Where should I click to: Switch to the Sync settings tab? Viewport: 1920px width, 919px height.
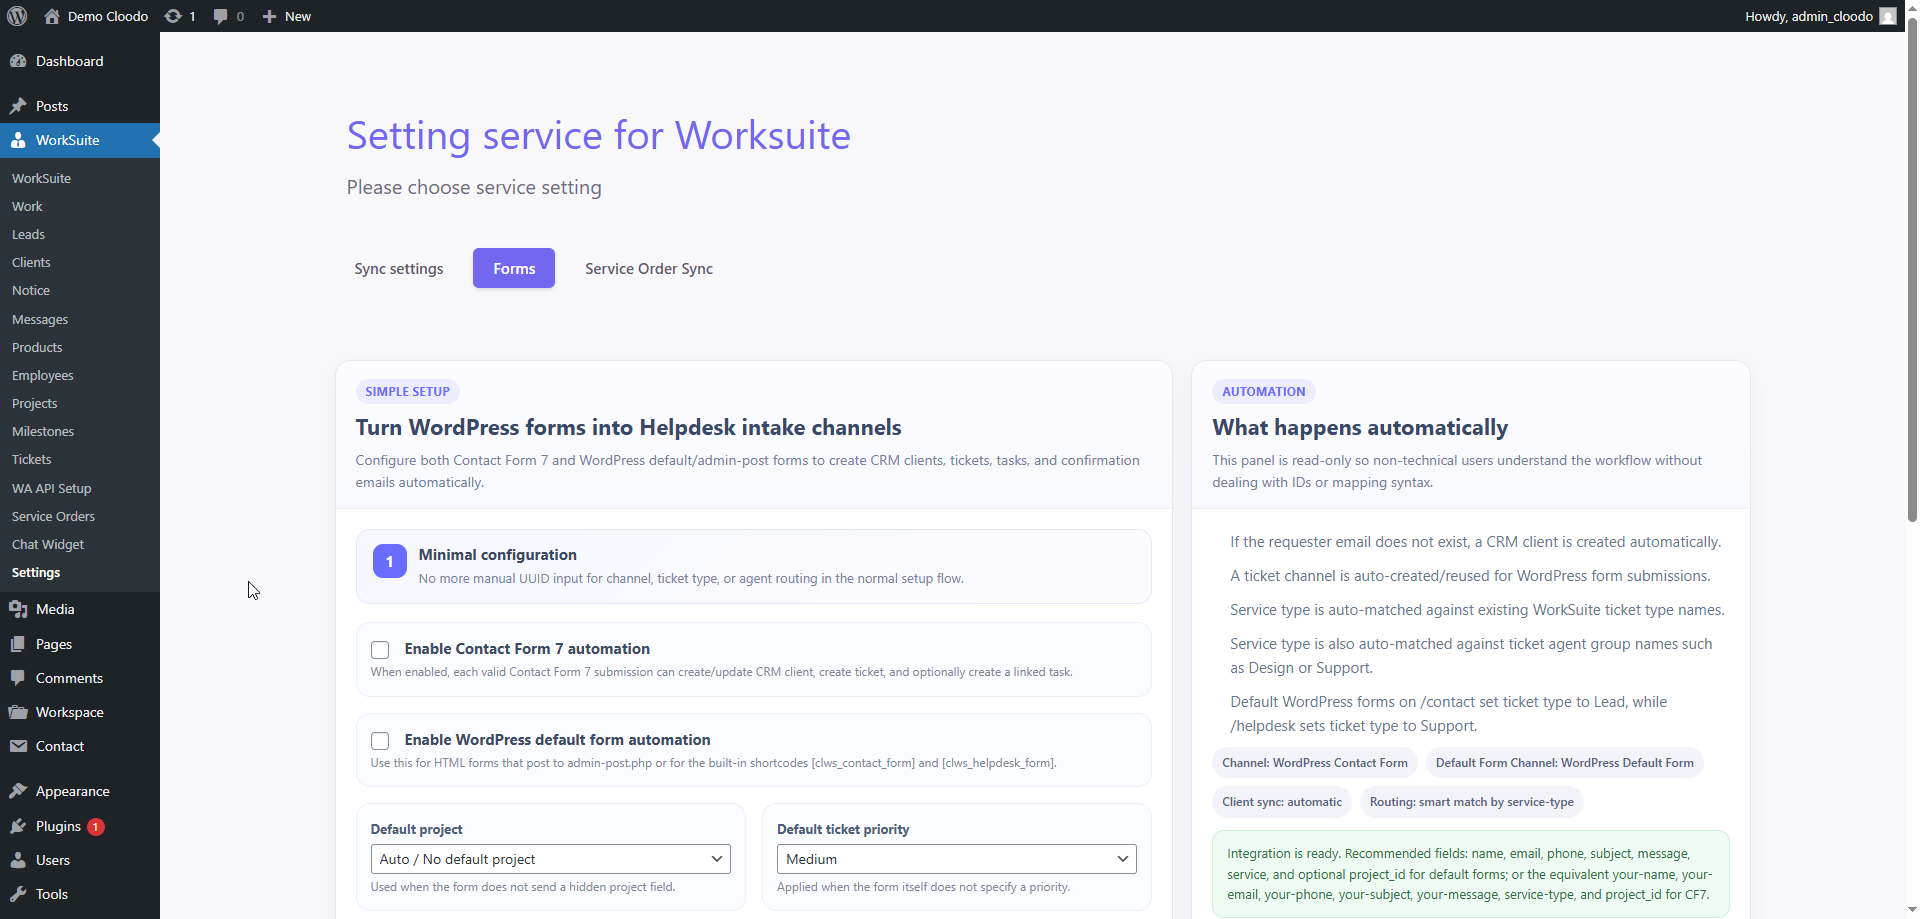(x=398, y=268)
